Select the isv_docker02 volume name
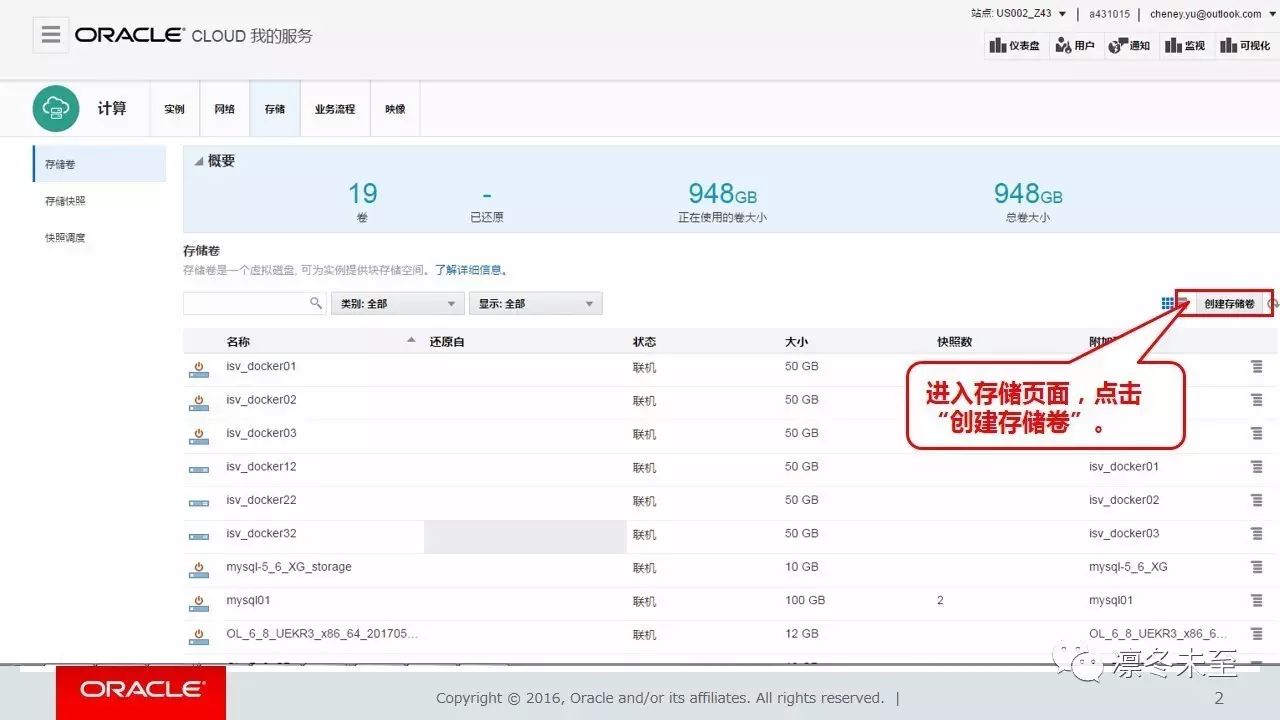1280x720 pixels. tap(261, 400)
